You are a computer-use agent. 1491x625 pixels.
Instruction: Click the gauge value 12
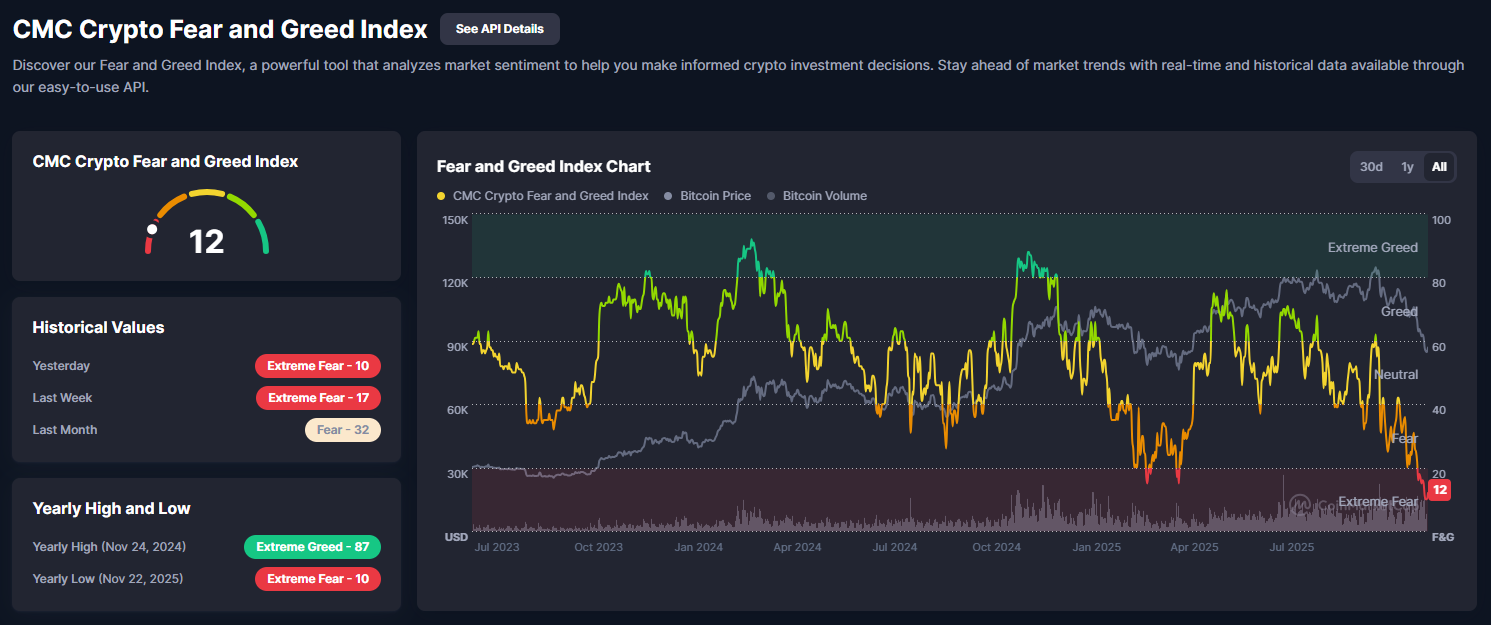(x=207, y=241)
